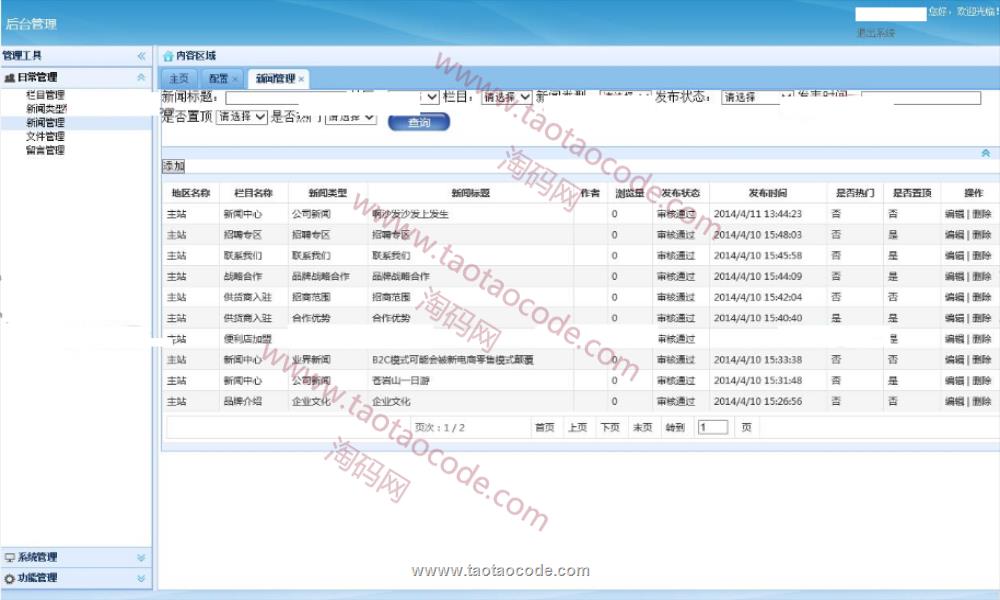Image resolution: width=1000 pixels, height=600 pixels.
Task: Switch to the 主页 tab
Action: click(x=178, y=79)
